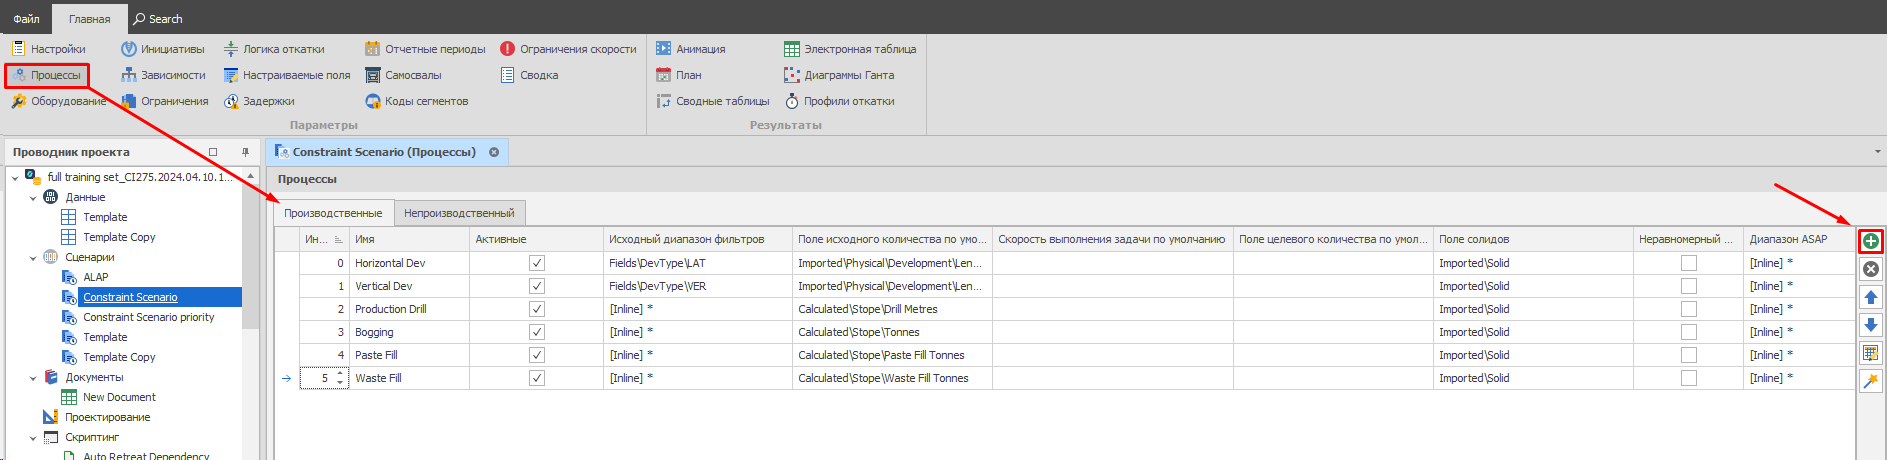
Task: Select Constraint Scenario priority in tree
Action: click(x=148, y=317)
